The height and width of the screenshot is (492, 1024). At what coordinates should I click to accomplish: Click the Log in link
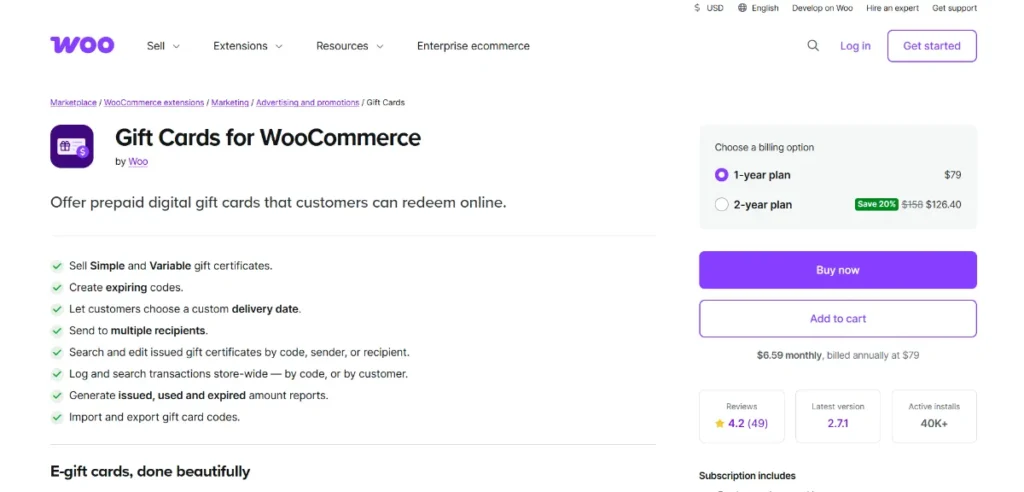click(855, 46)
